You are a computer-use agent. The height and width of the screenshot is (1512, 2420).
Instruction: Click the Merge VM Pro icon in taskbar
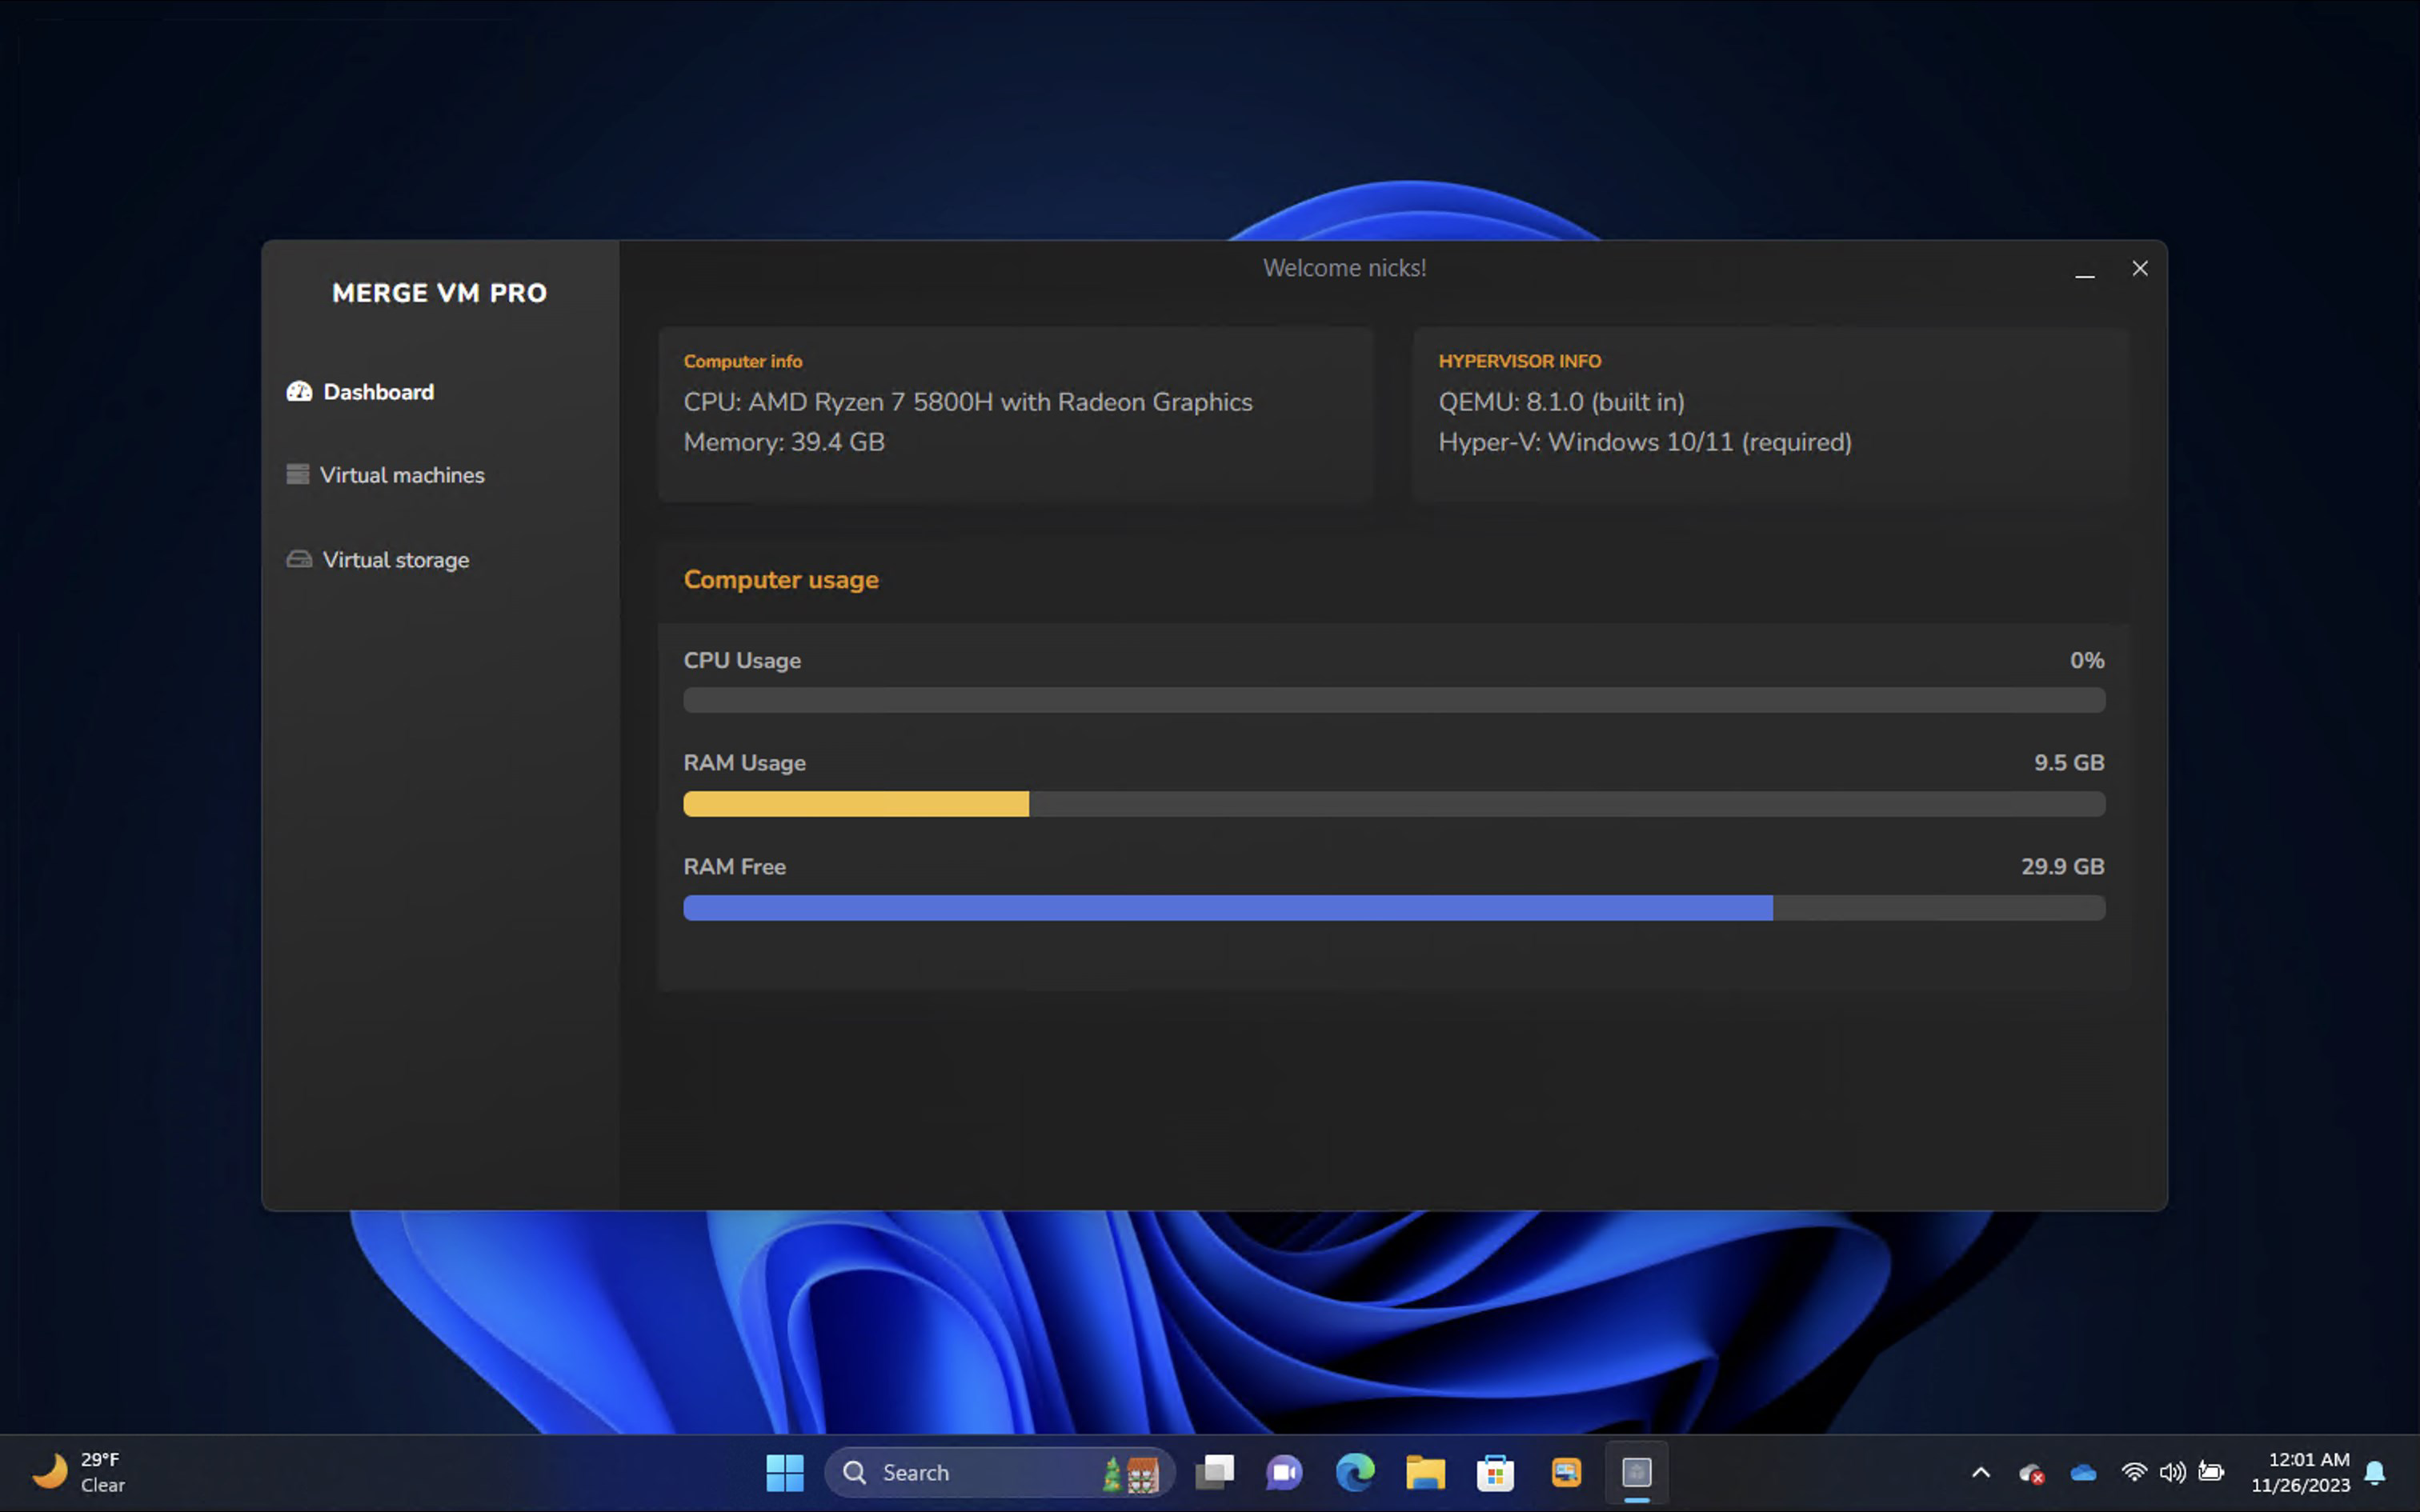1636,1472
